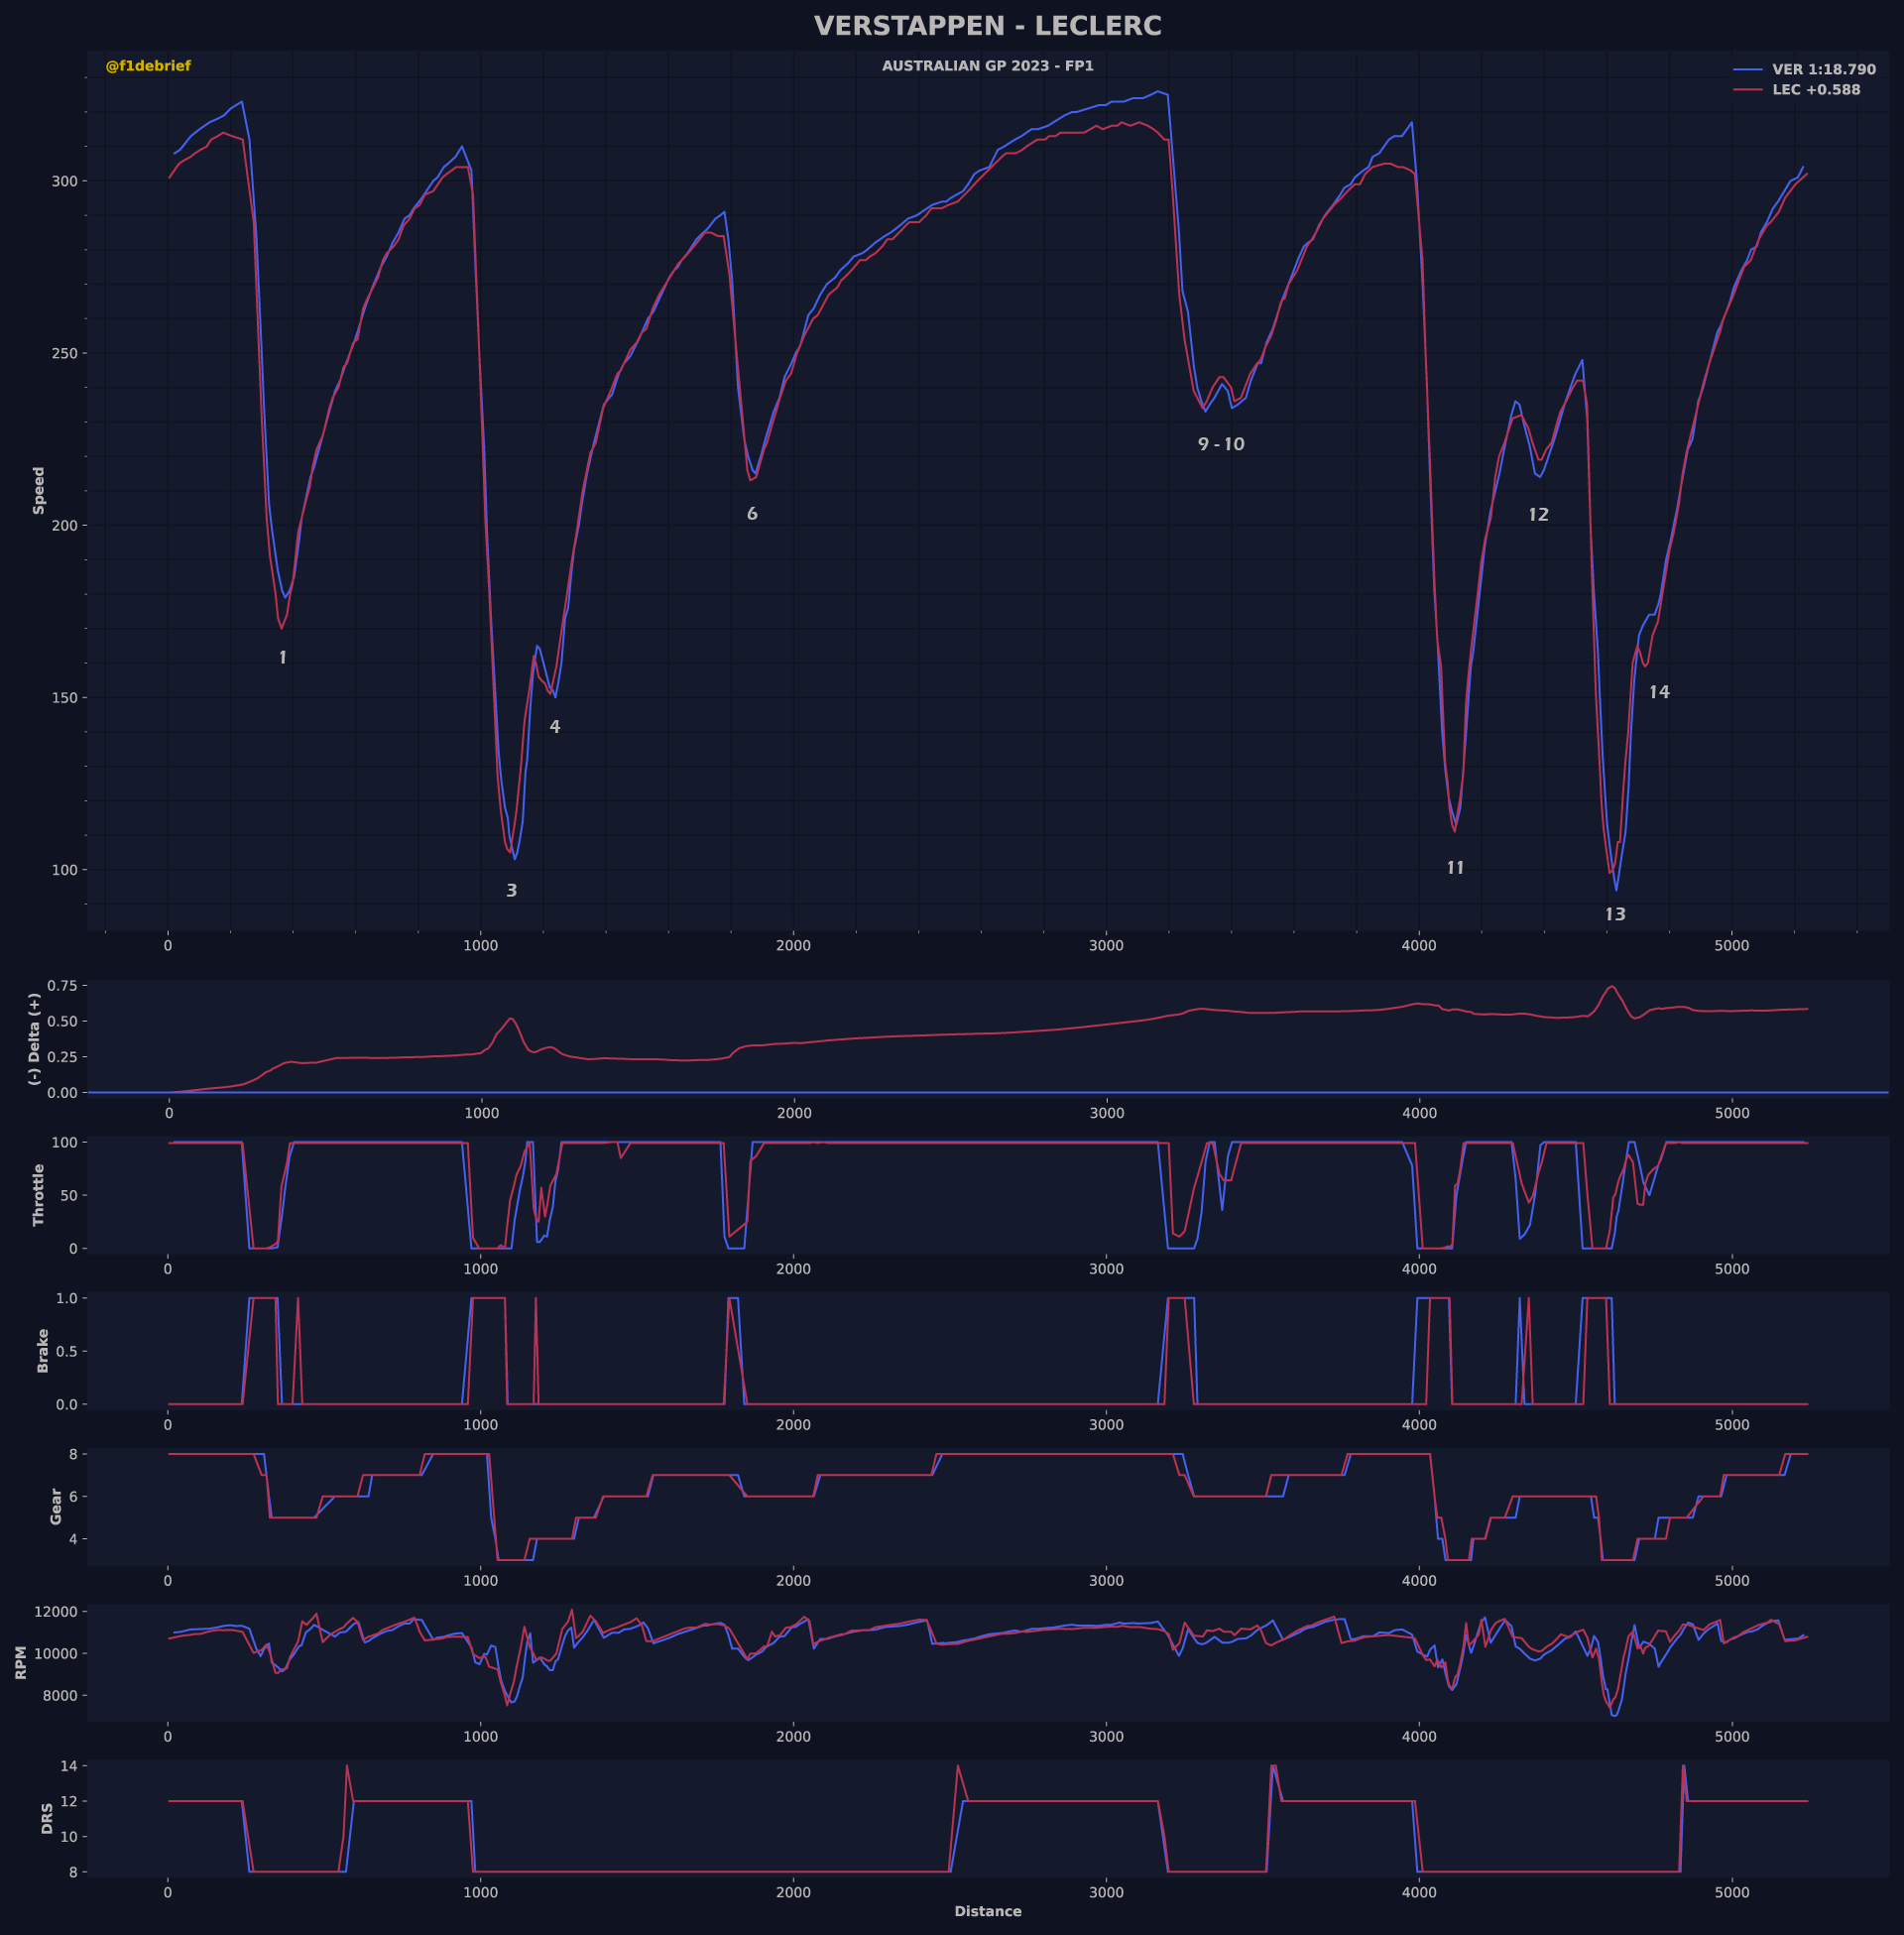1904x1935 pixels.
Task: Click the red LEC legend line swatch
Action: point(1747,90)
